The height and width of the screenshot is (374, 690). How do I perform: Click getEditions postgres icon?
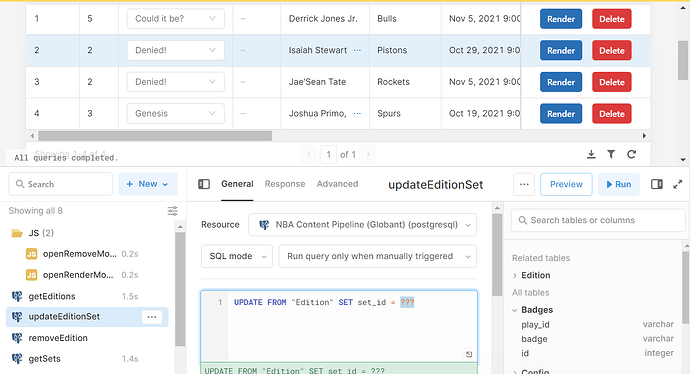click(17, 296)
